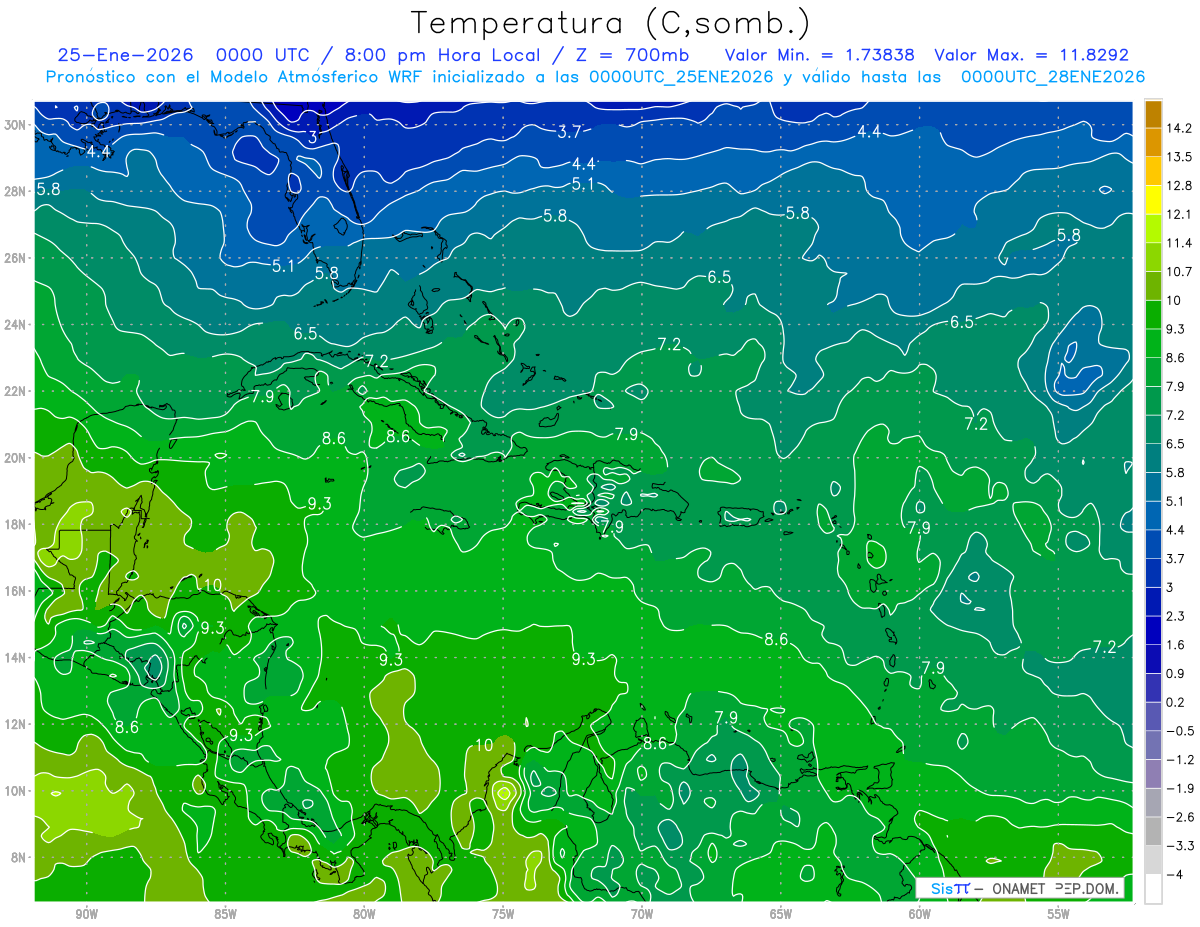Screen dimensions: 1200x927
Task: Click the valid-until time "0000UTC_28ENE2026" text
Action: (1052, 77)
